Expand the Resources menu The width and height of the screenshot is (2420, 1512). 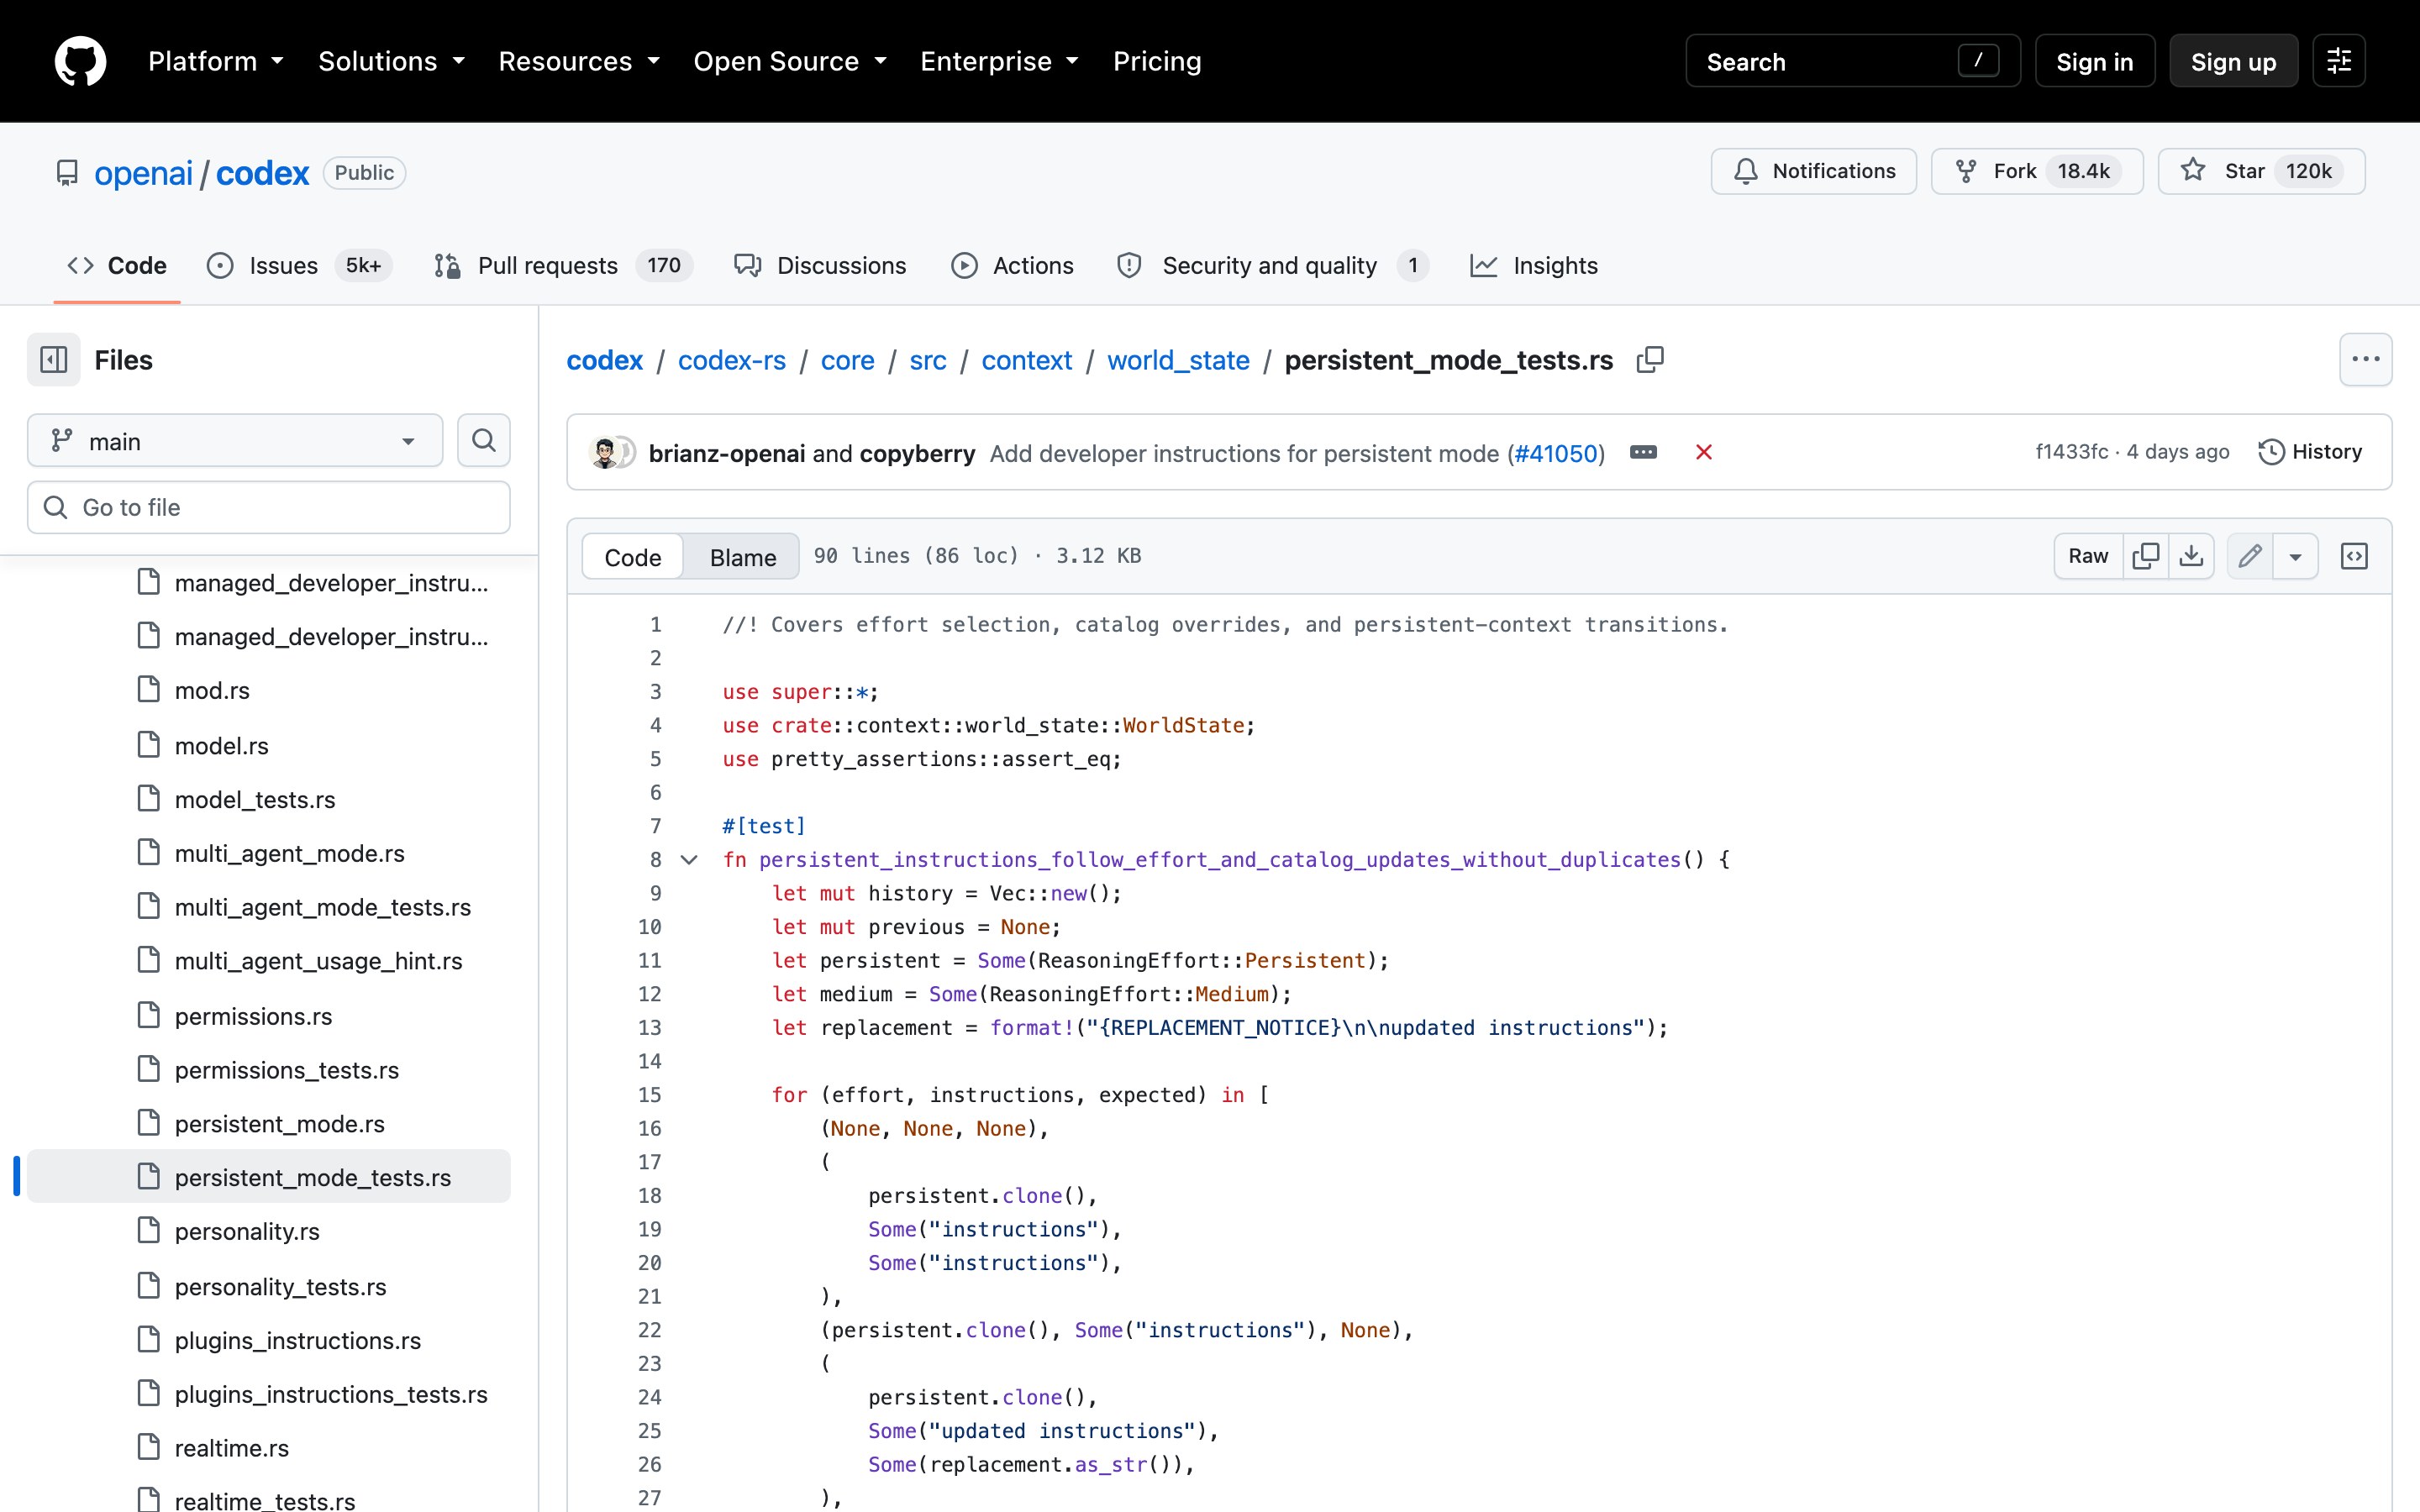(579, 62)
